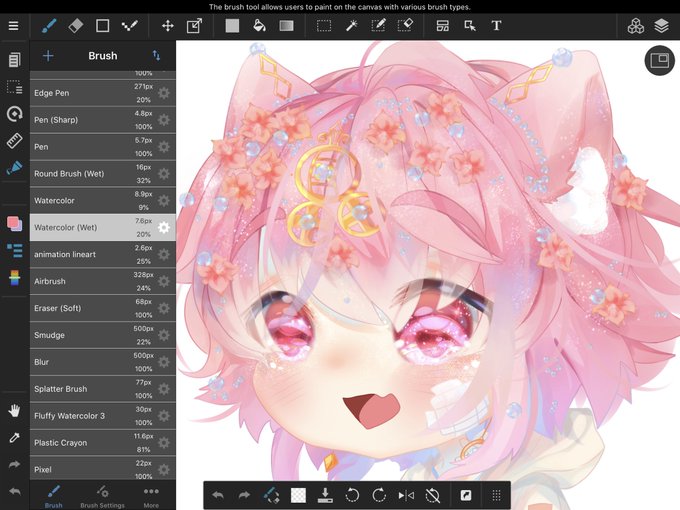Select the Text tool
The height and width of the screenshot is (510, 680).
pos(497,26)
